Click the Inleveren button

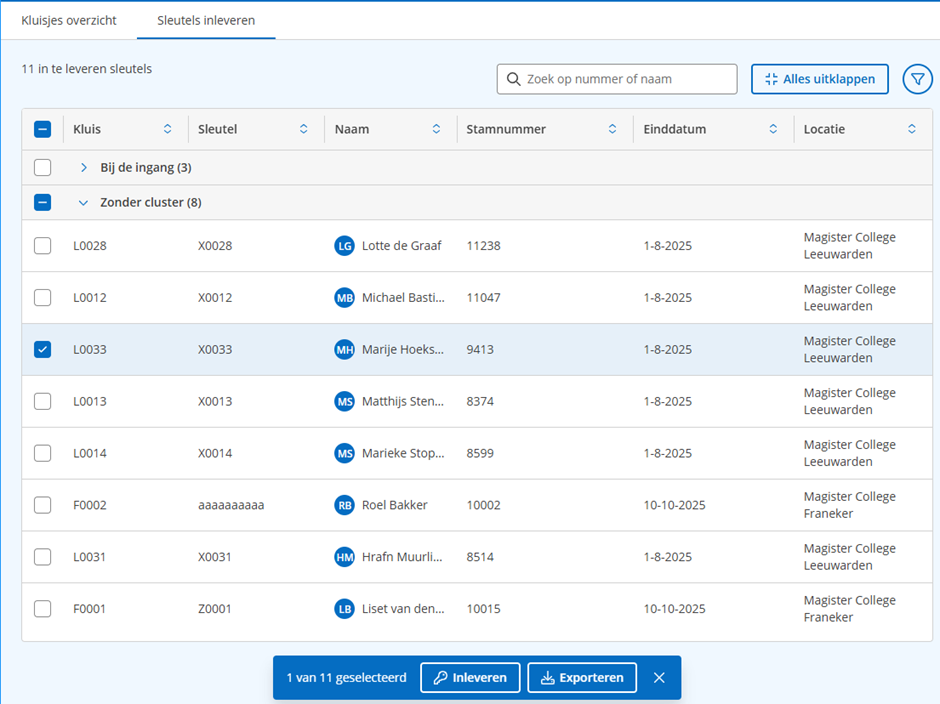click(470, 678)
